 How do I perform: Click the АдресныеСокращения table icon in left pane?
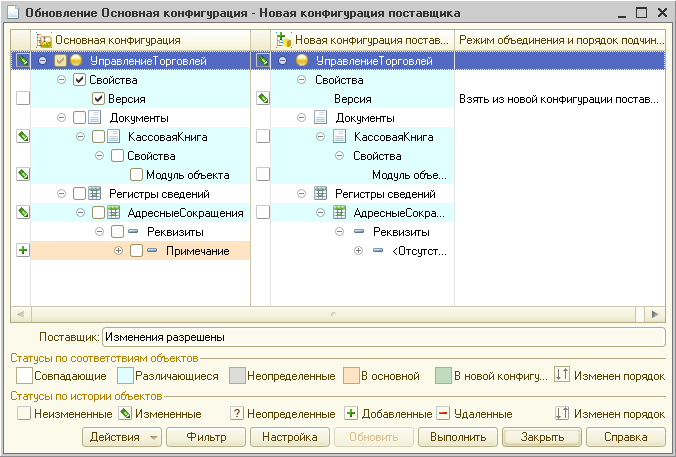113,213
